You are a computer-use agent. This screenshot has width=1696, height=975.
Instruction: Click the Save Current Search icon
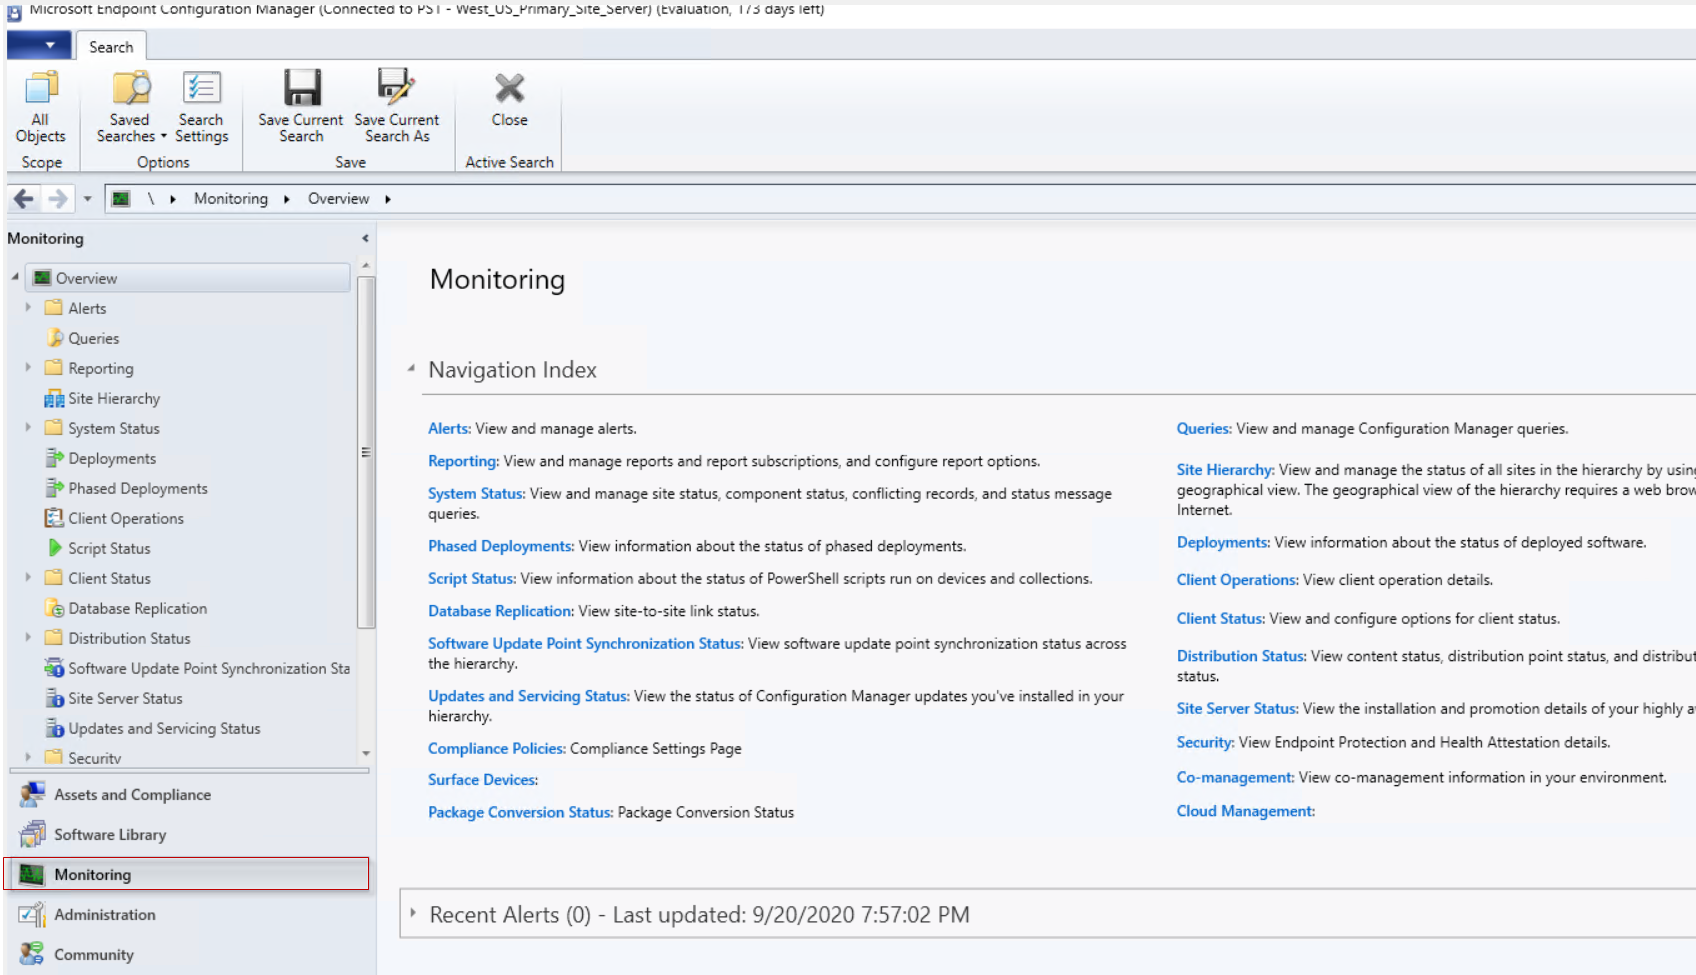pyautogui.click(x=301, y=88)
